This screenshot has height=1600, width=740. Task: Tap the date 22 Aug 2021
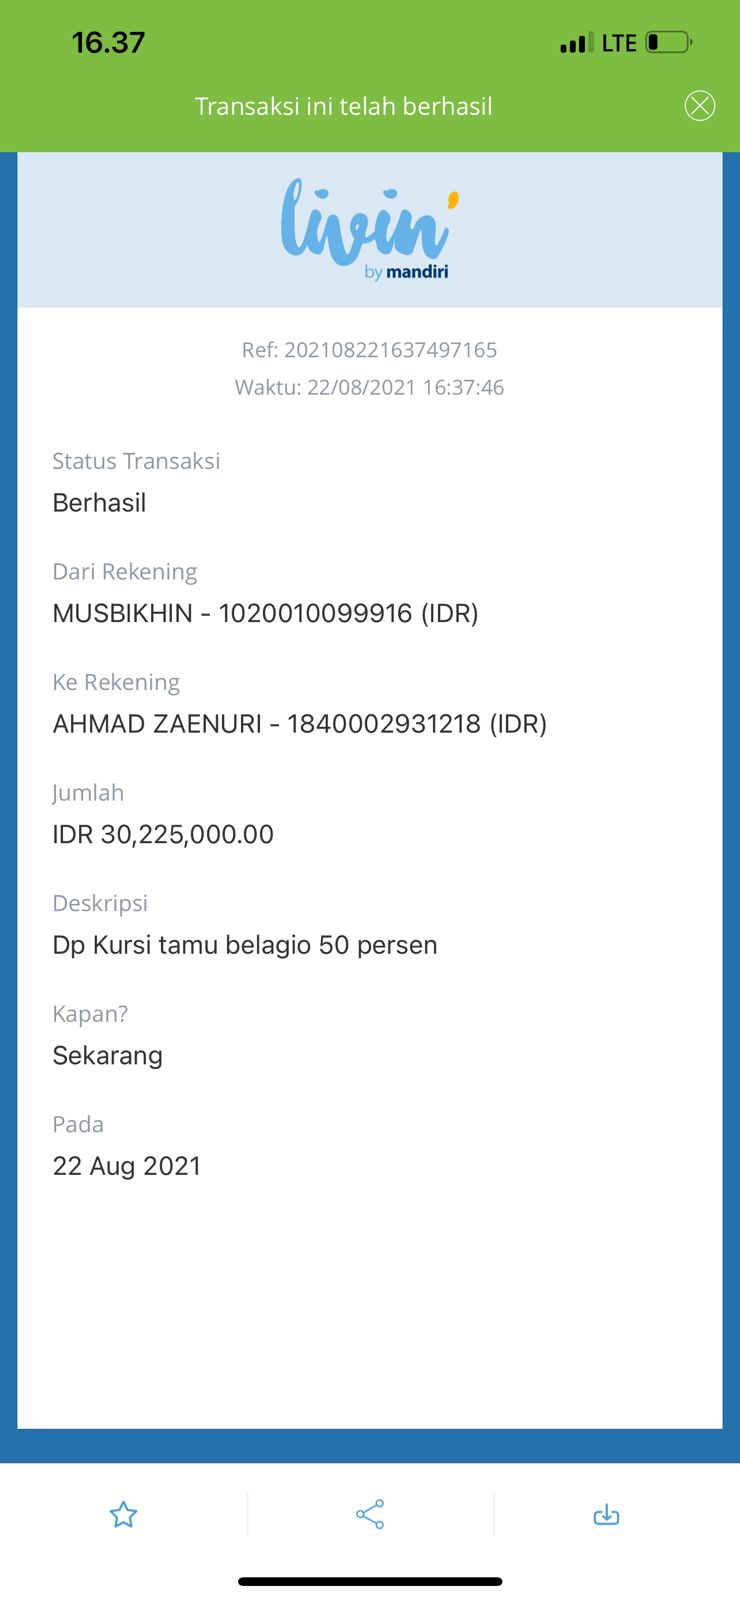click(x=127, y=1166)
